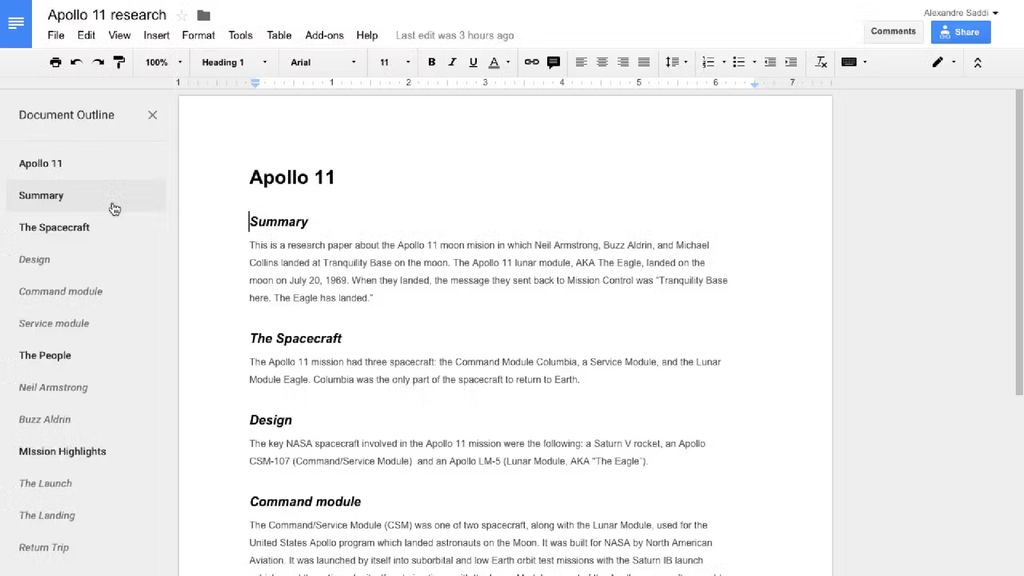Toggle bold formatting
The width and height of the screenshot is (1024, 576).
pos(431,62)
